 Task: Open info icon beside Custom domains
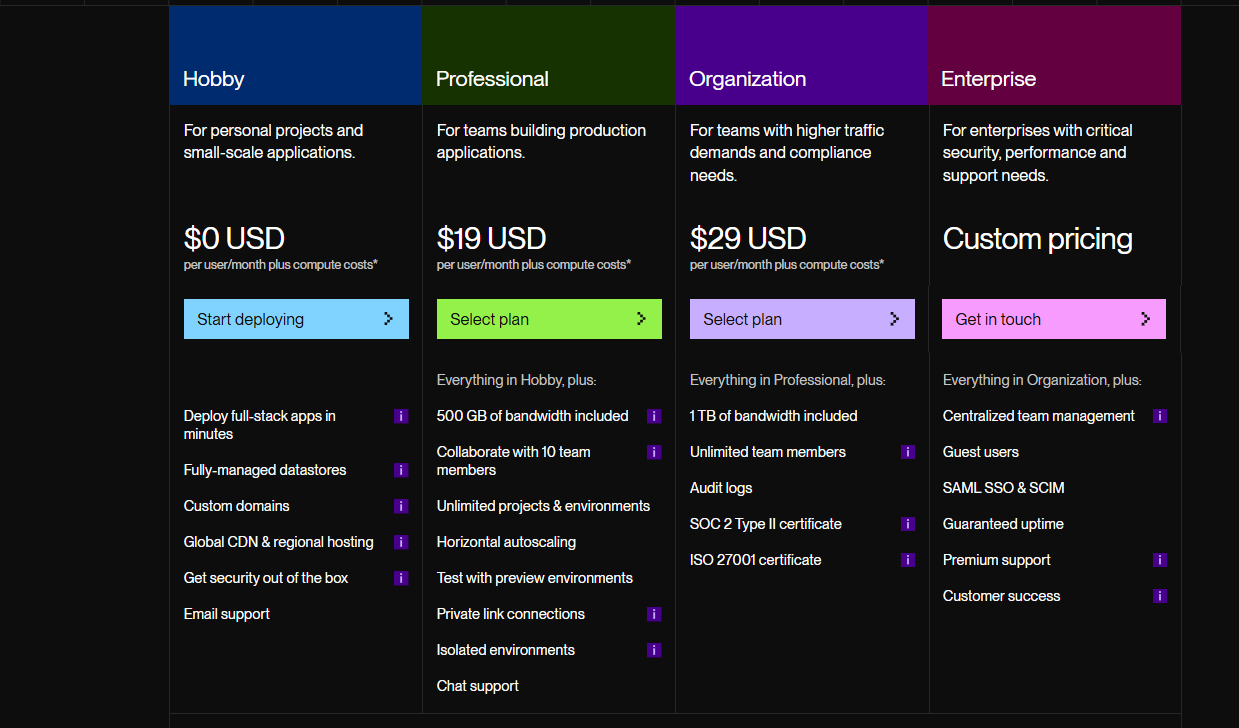401,506
